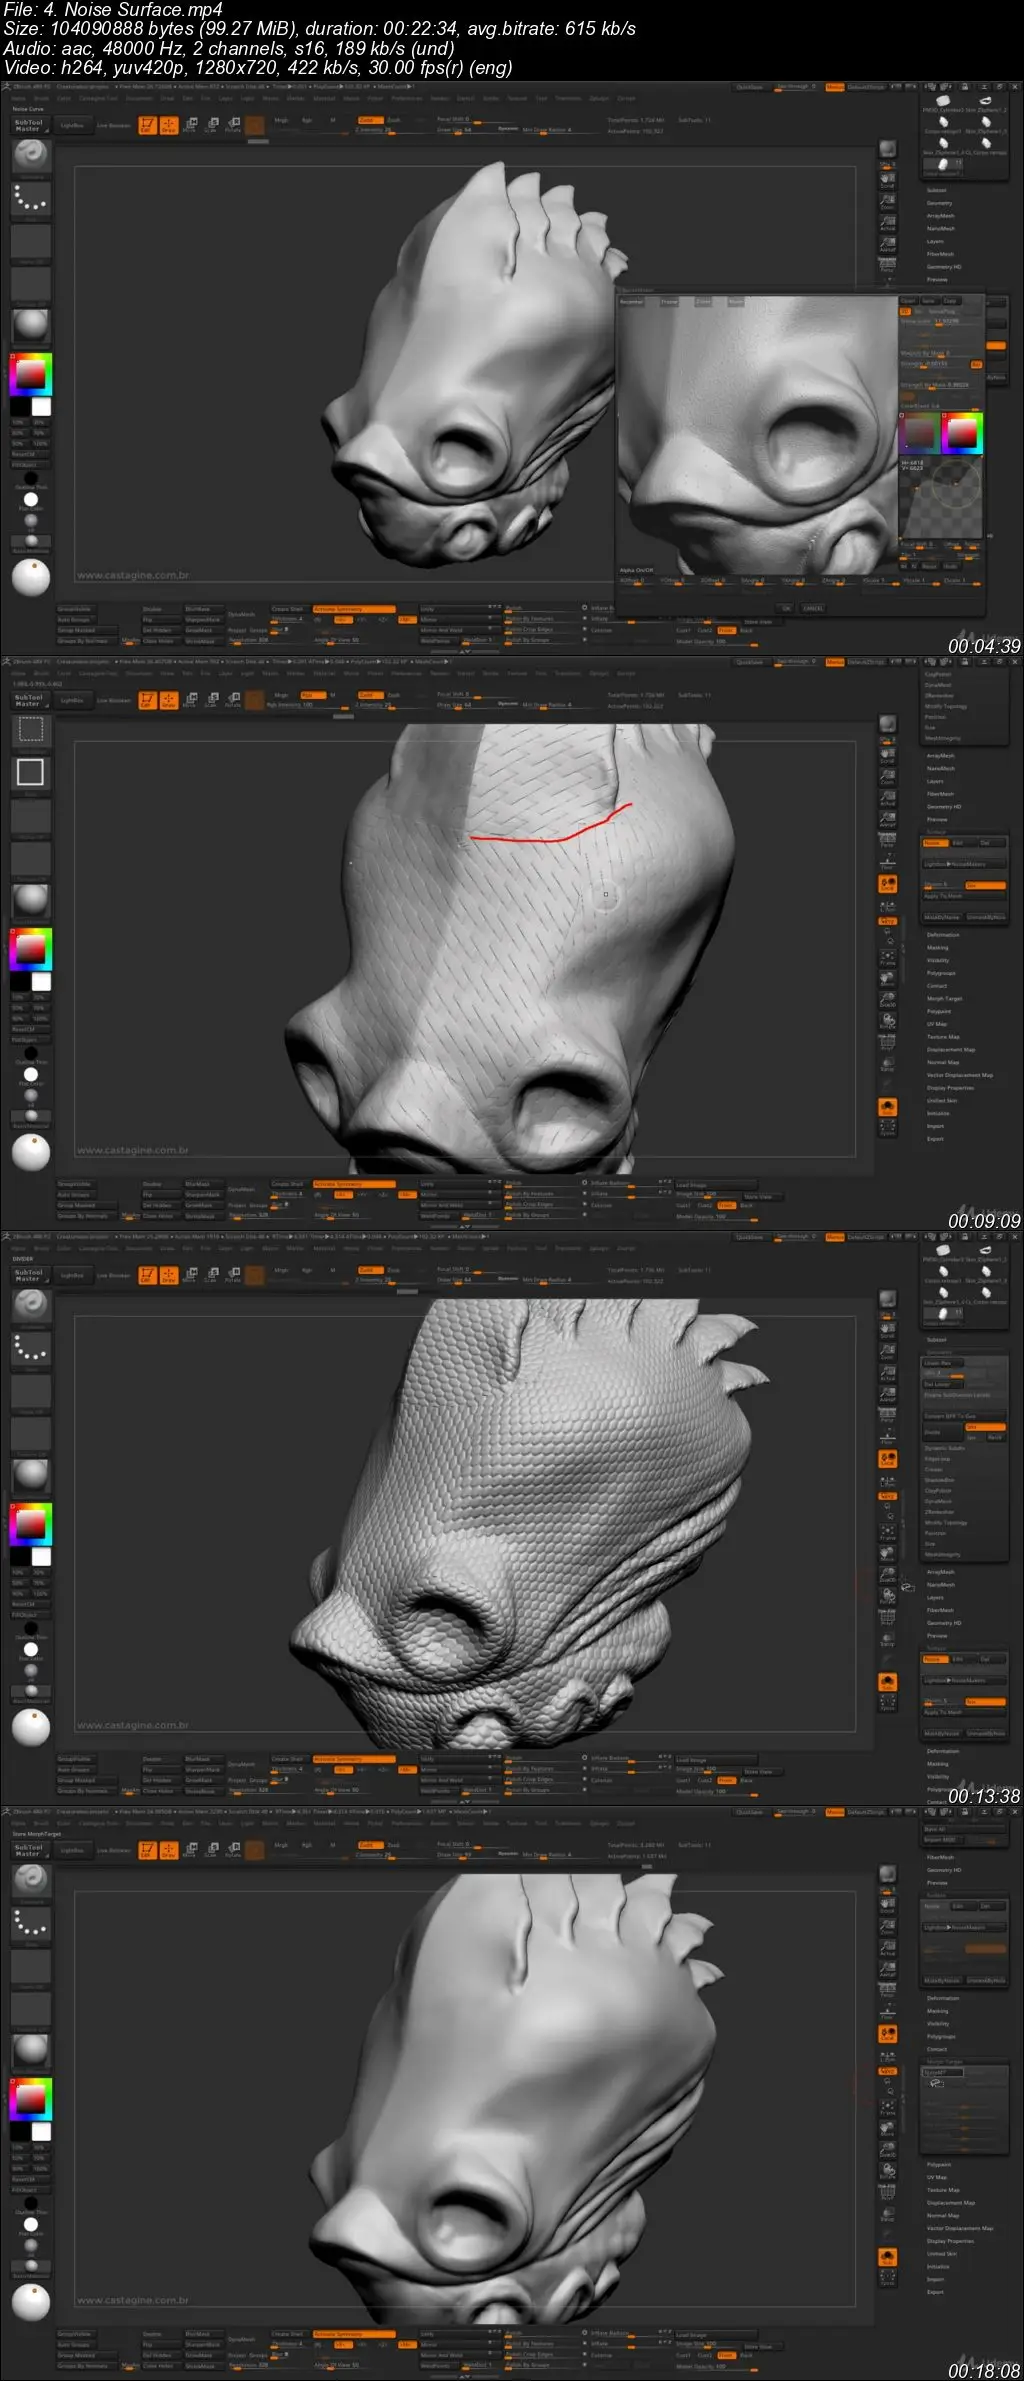
Task: Expand Deformation section in 00:09:09 frame
Action: click(x=943, y=935)
